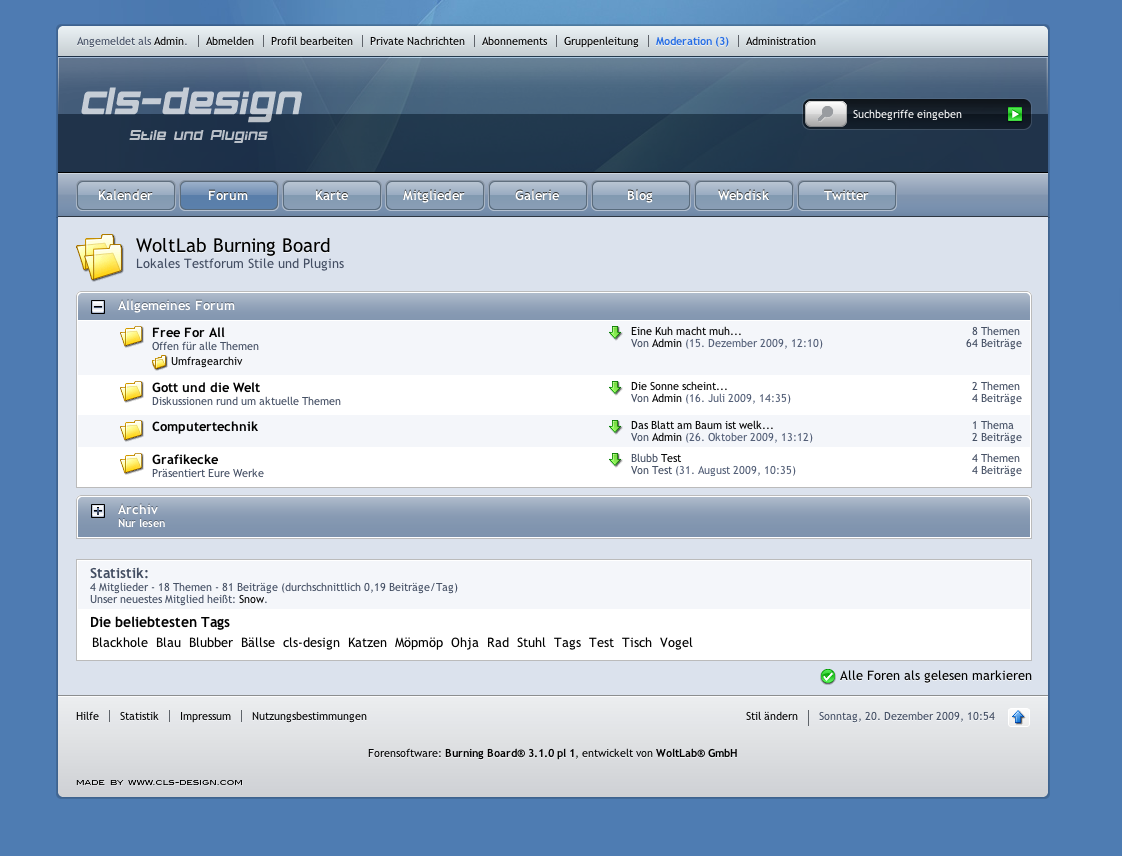Click into the Suchbegriffe eingeben search field
Image resolution: width=1122 pixels, height=856 pixels.
925,114
